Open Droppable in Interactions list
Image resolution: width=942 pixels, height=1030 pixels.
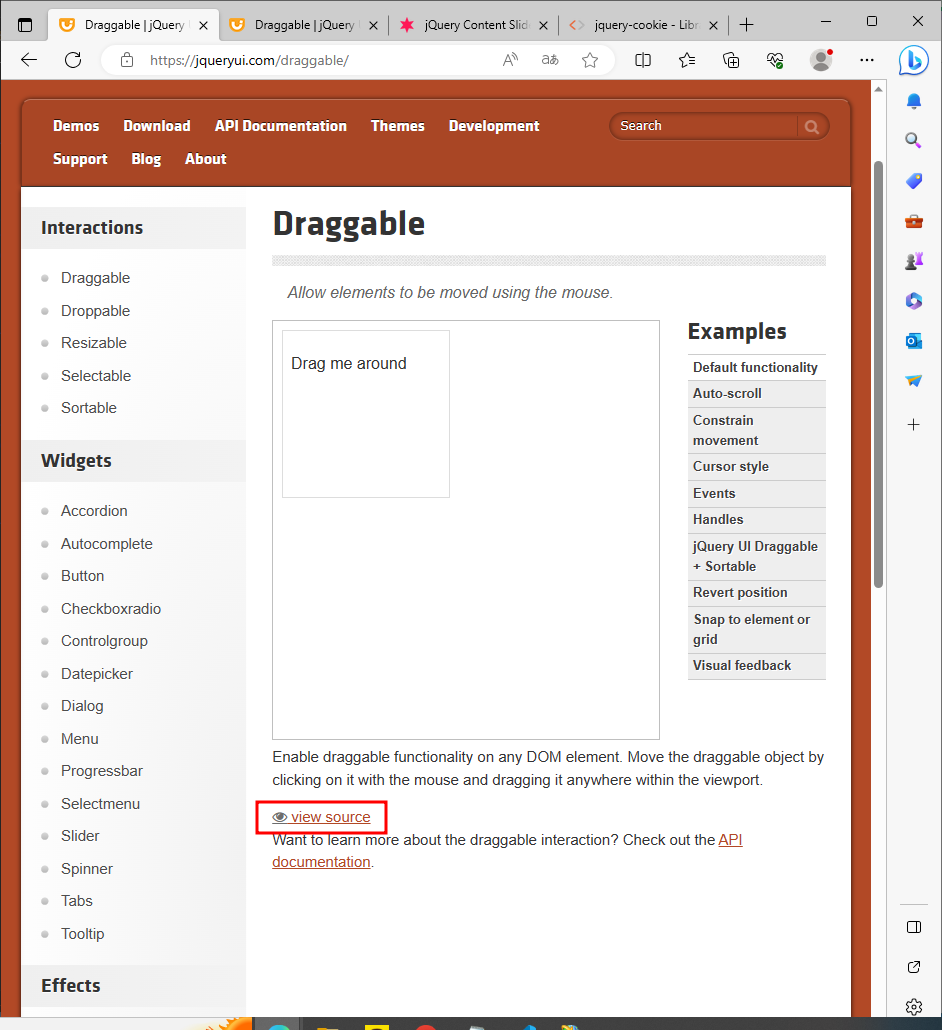coord(95,311)
